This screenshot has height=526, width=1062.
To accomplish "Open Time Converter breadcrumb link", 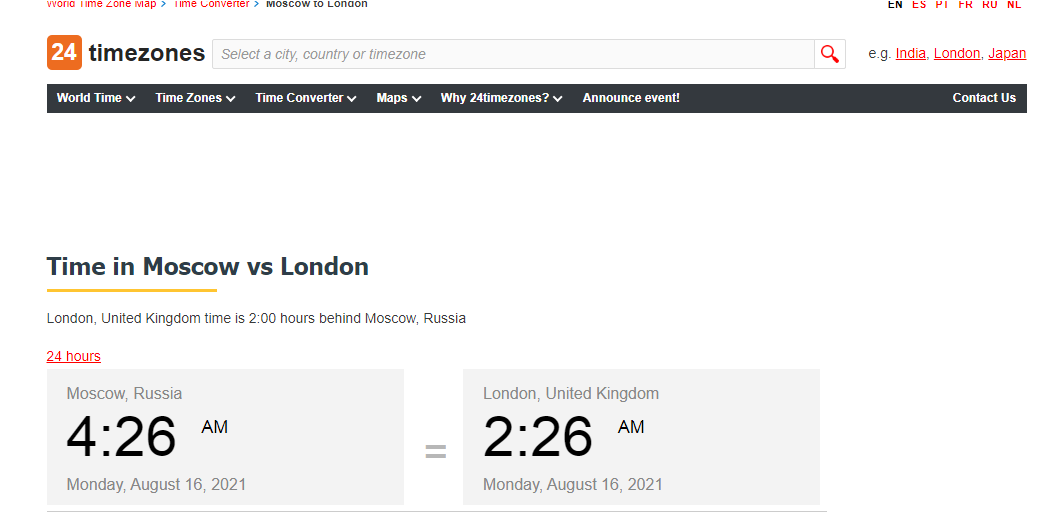I will (x=211, y=4).
